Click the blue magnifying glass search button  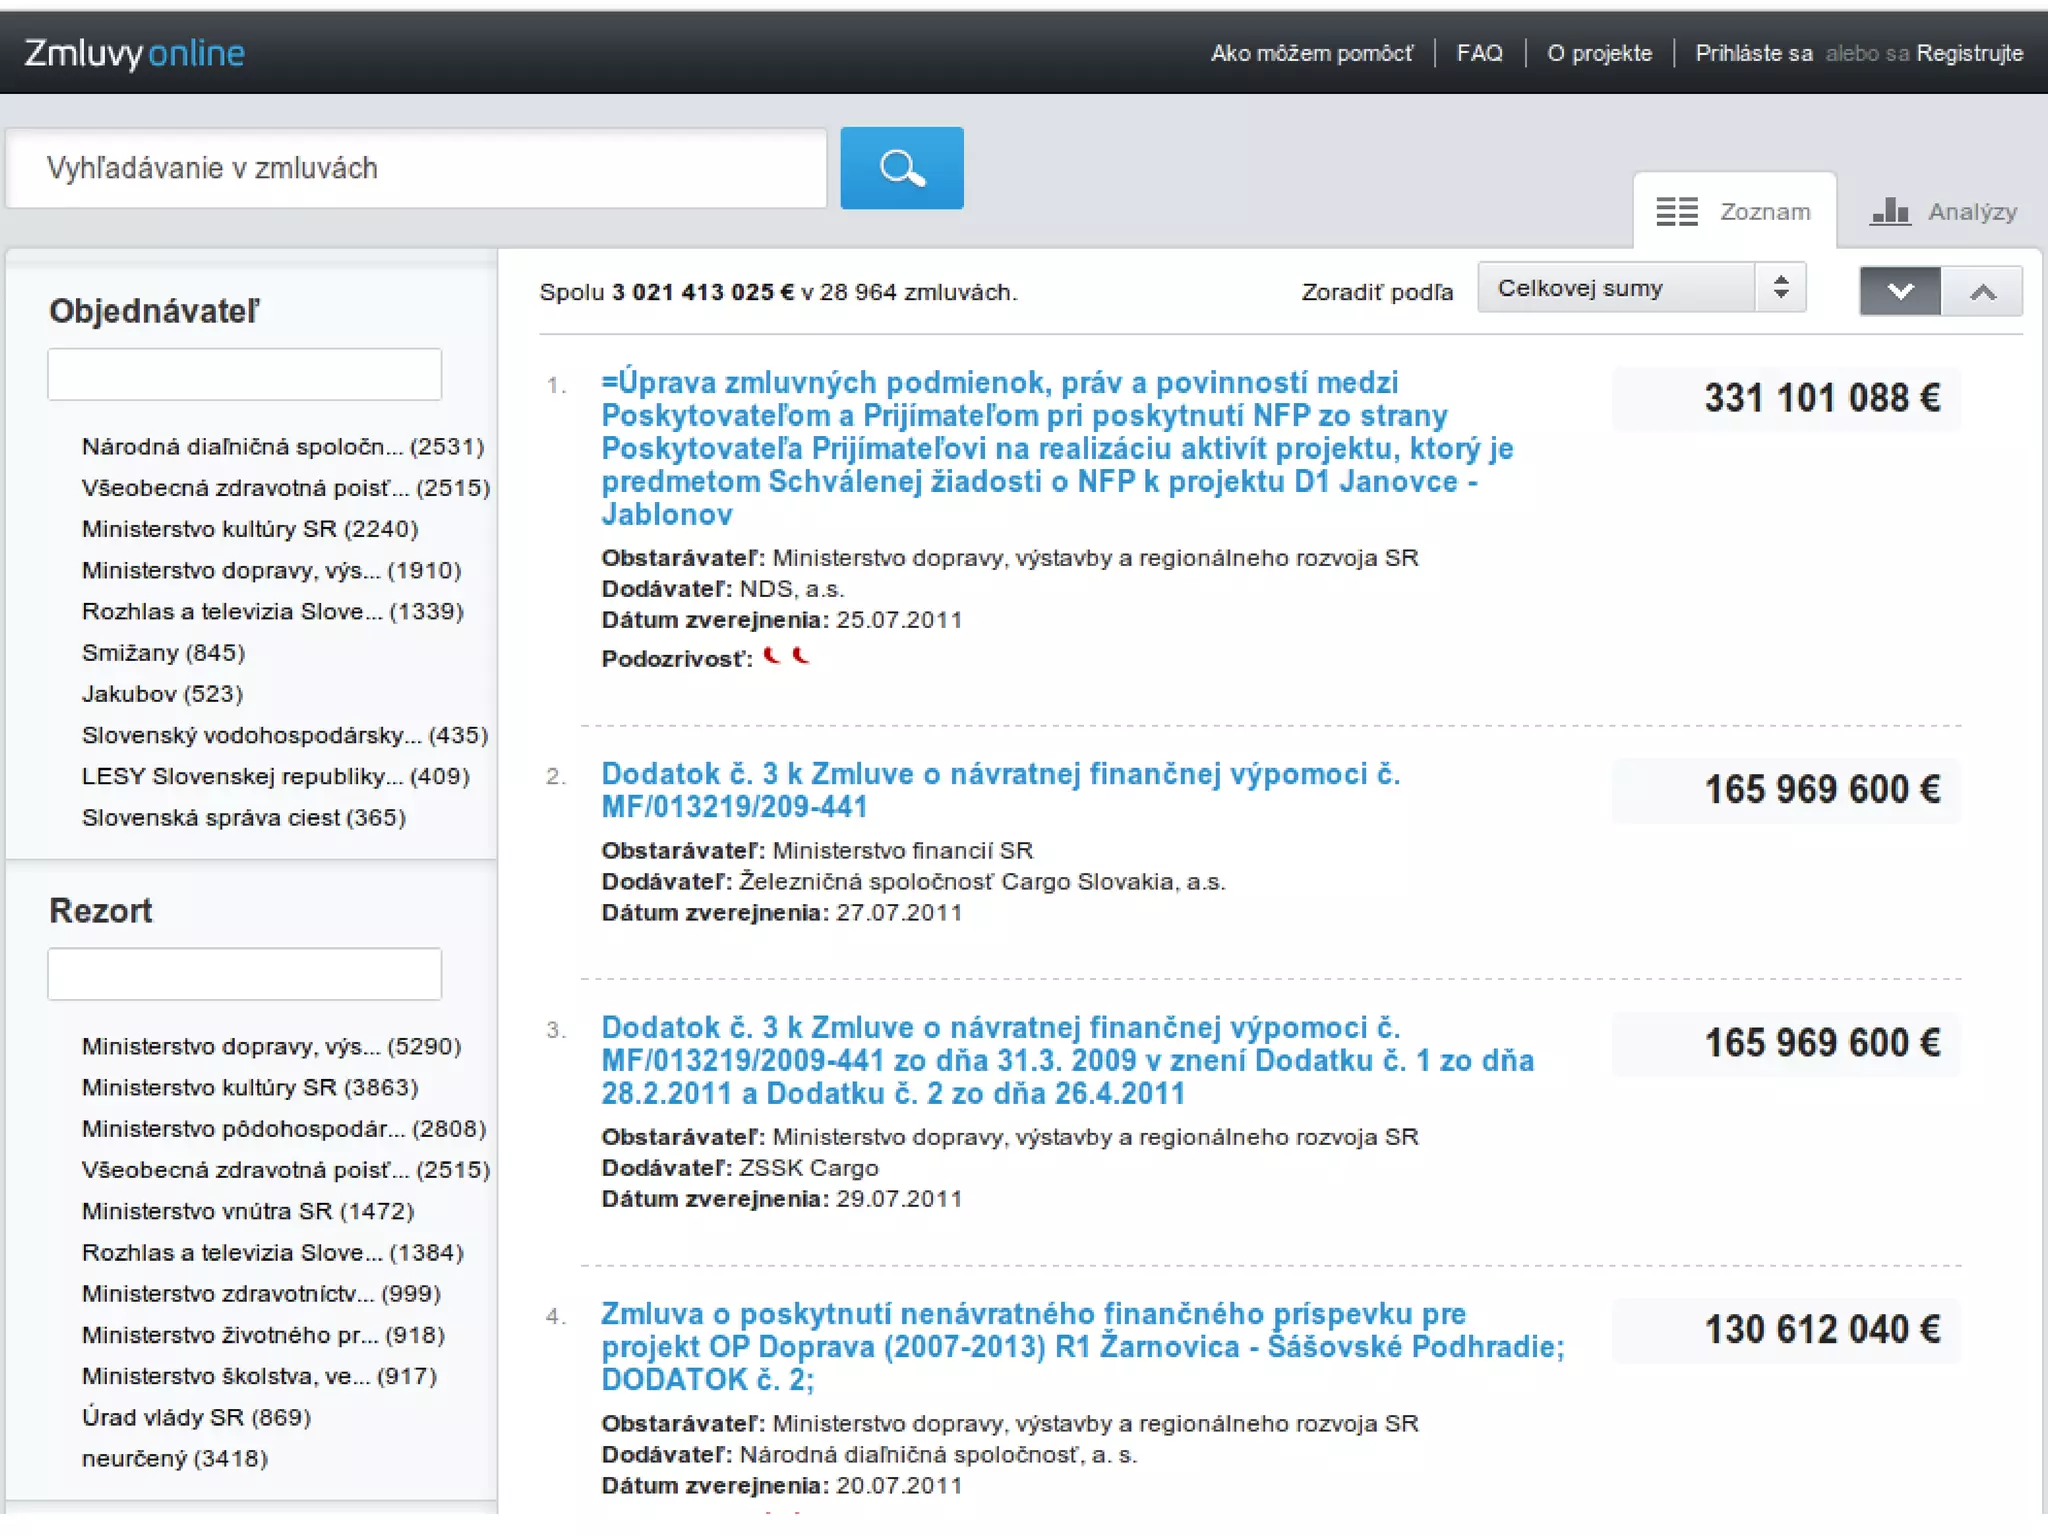[901, 168]
